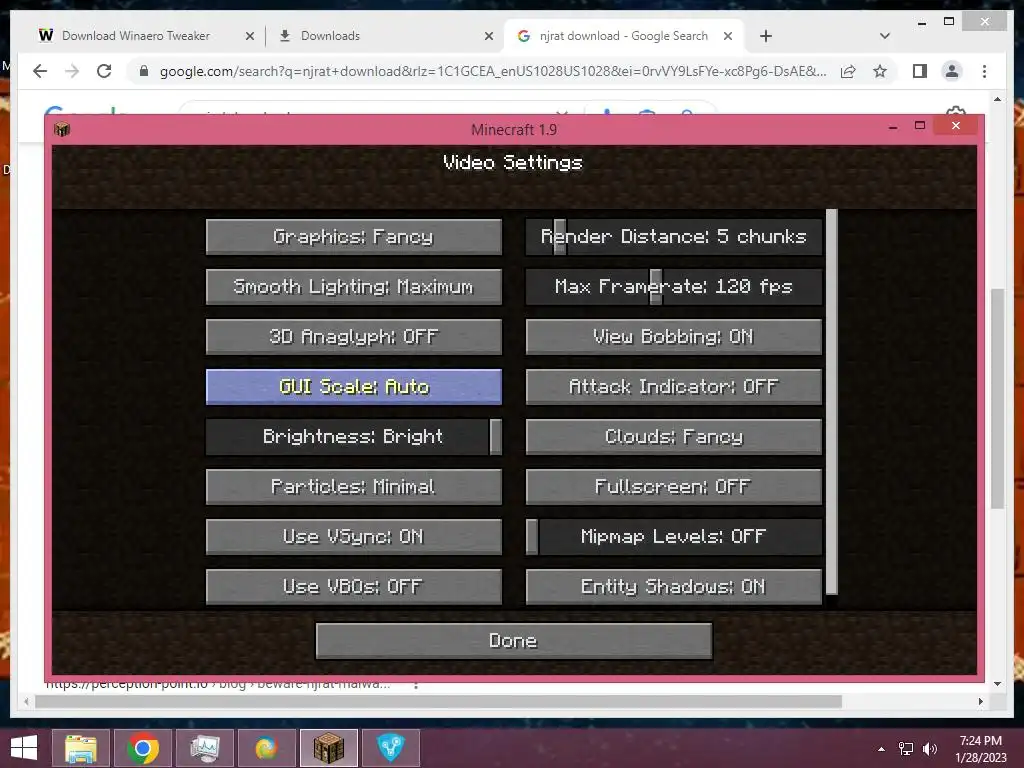The height and width of the screenshot is (768, 1024).
Task: Open the Windows Start menu
Action: pos(24,748)
